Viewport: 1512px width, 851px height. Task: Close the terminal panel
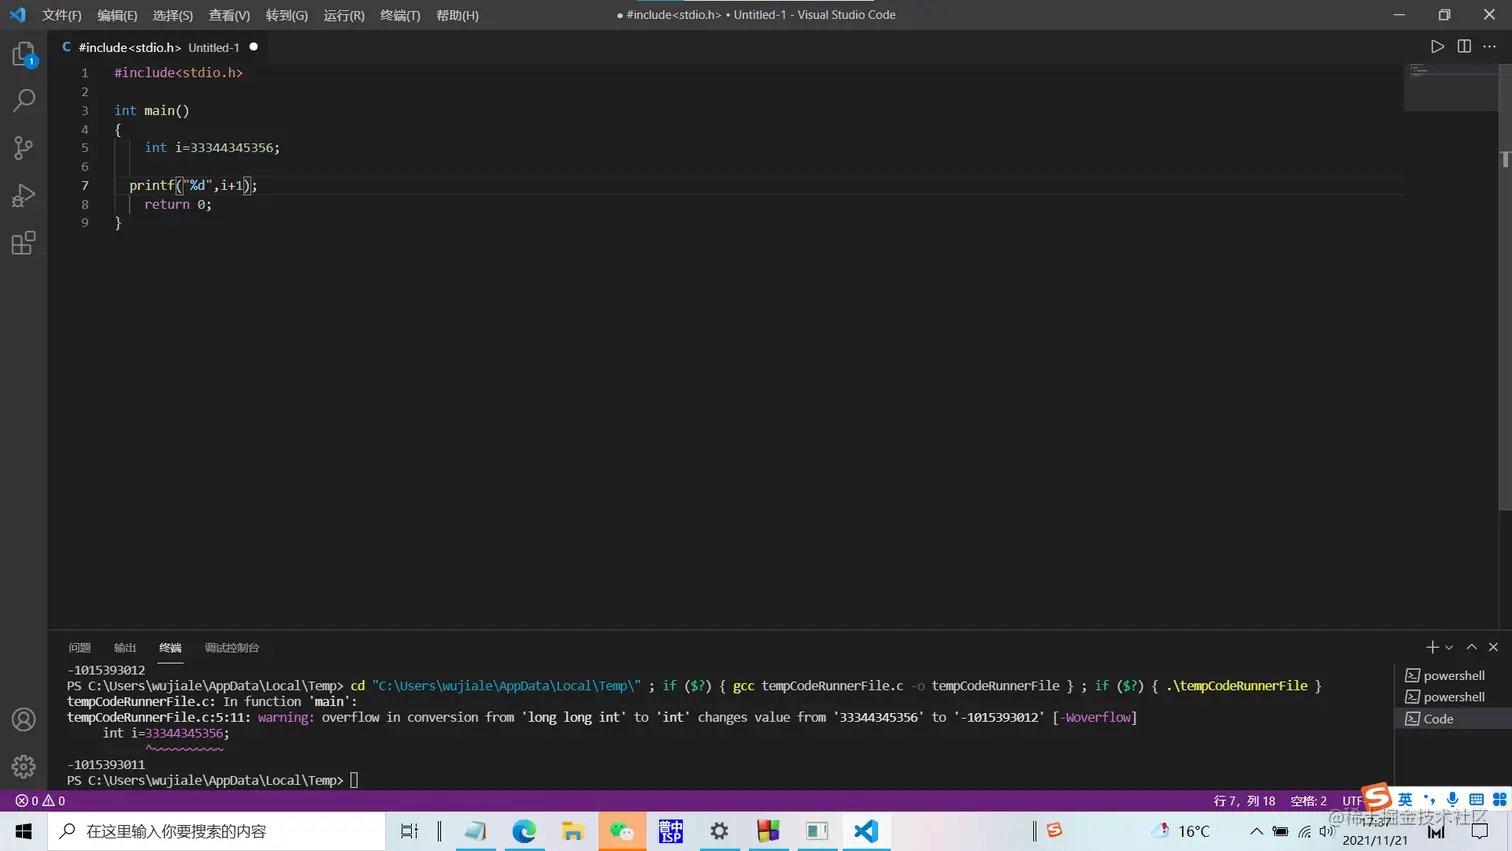click(1493, 647)
